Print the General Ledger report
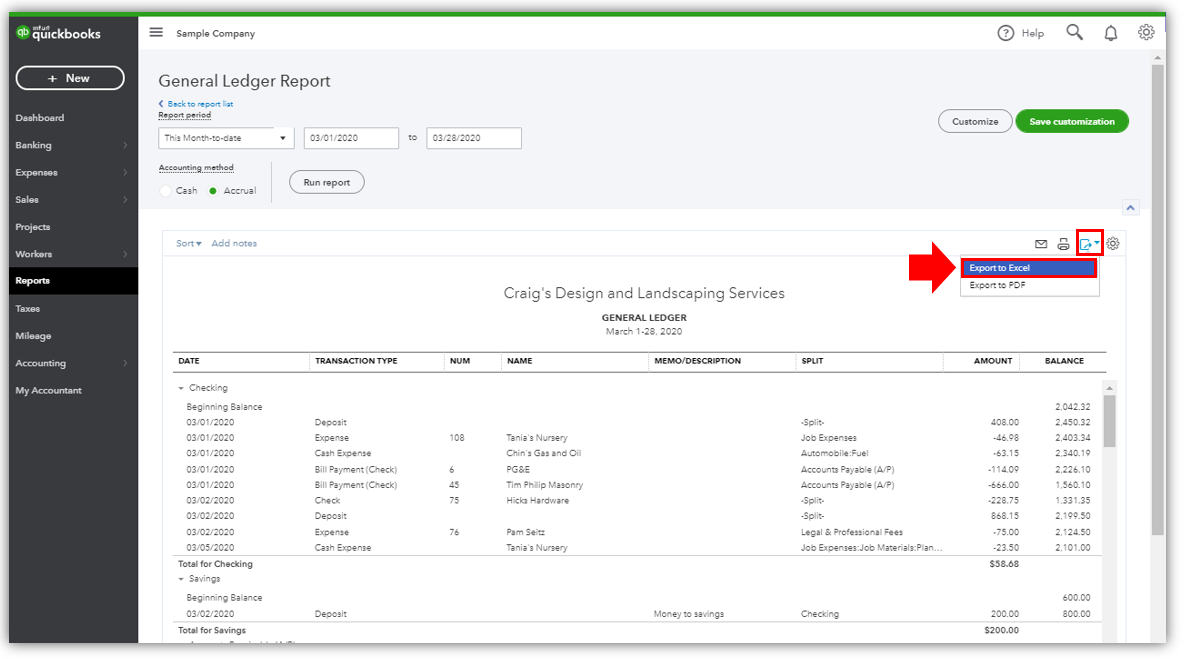The width and height of the screenshot is (1190, 659). point(1063,244)
